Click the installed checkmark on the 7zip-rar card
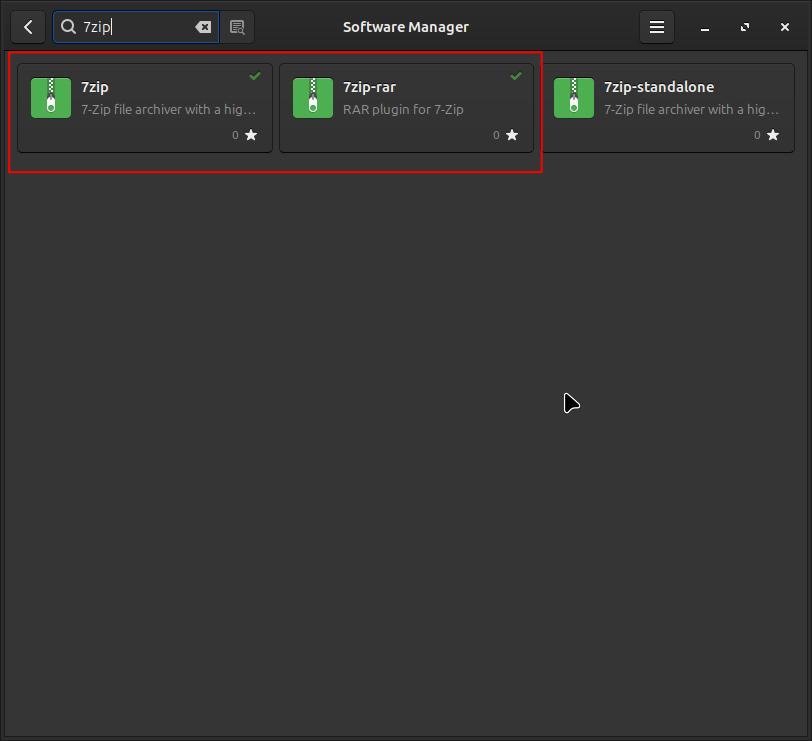The height and width of the screenshot is (741, 812). [x=516, y=76]
